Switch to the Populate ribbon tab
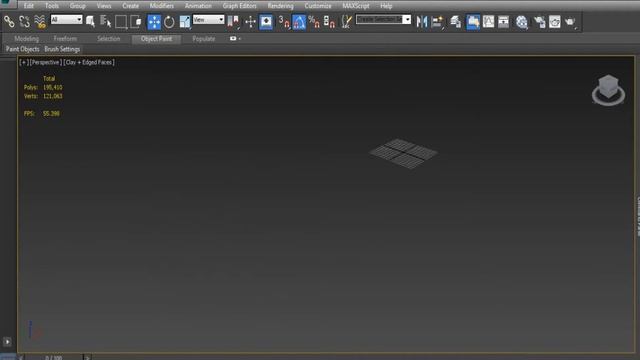 coord(204,39)
